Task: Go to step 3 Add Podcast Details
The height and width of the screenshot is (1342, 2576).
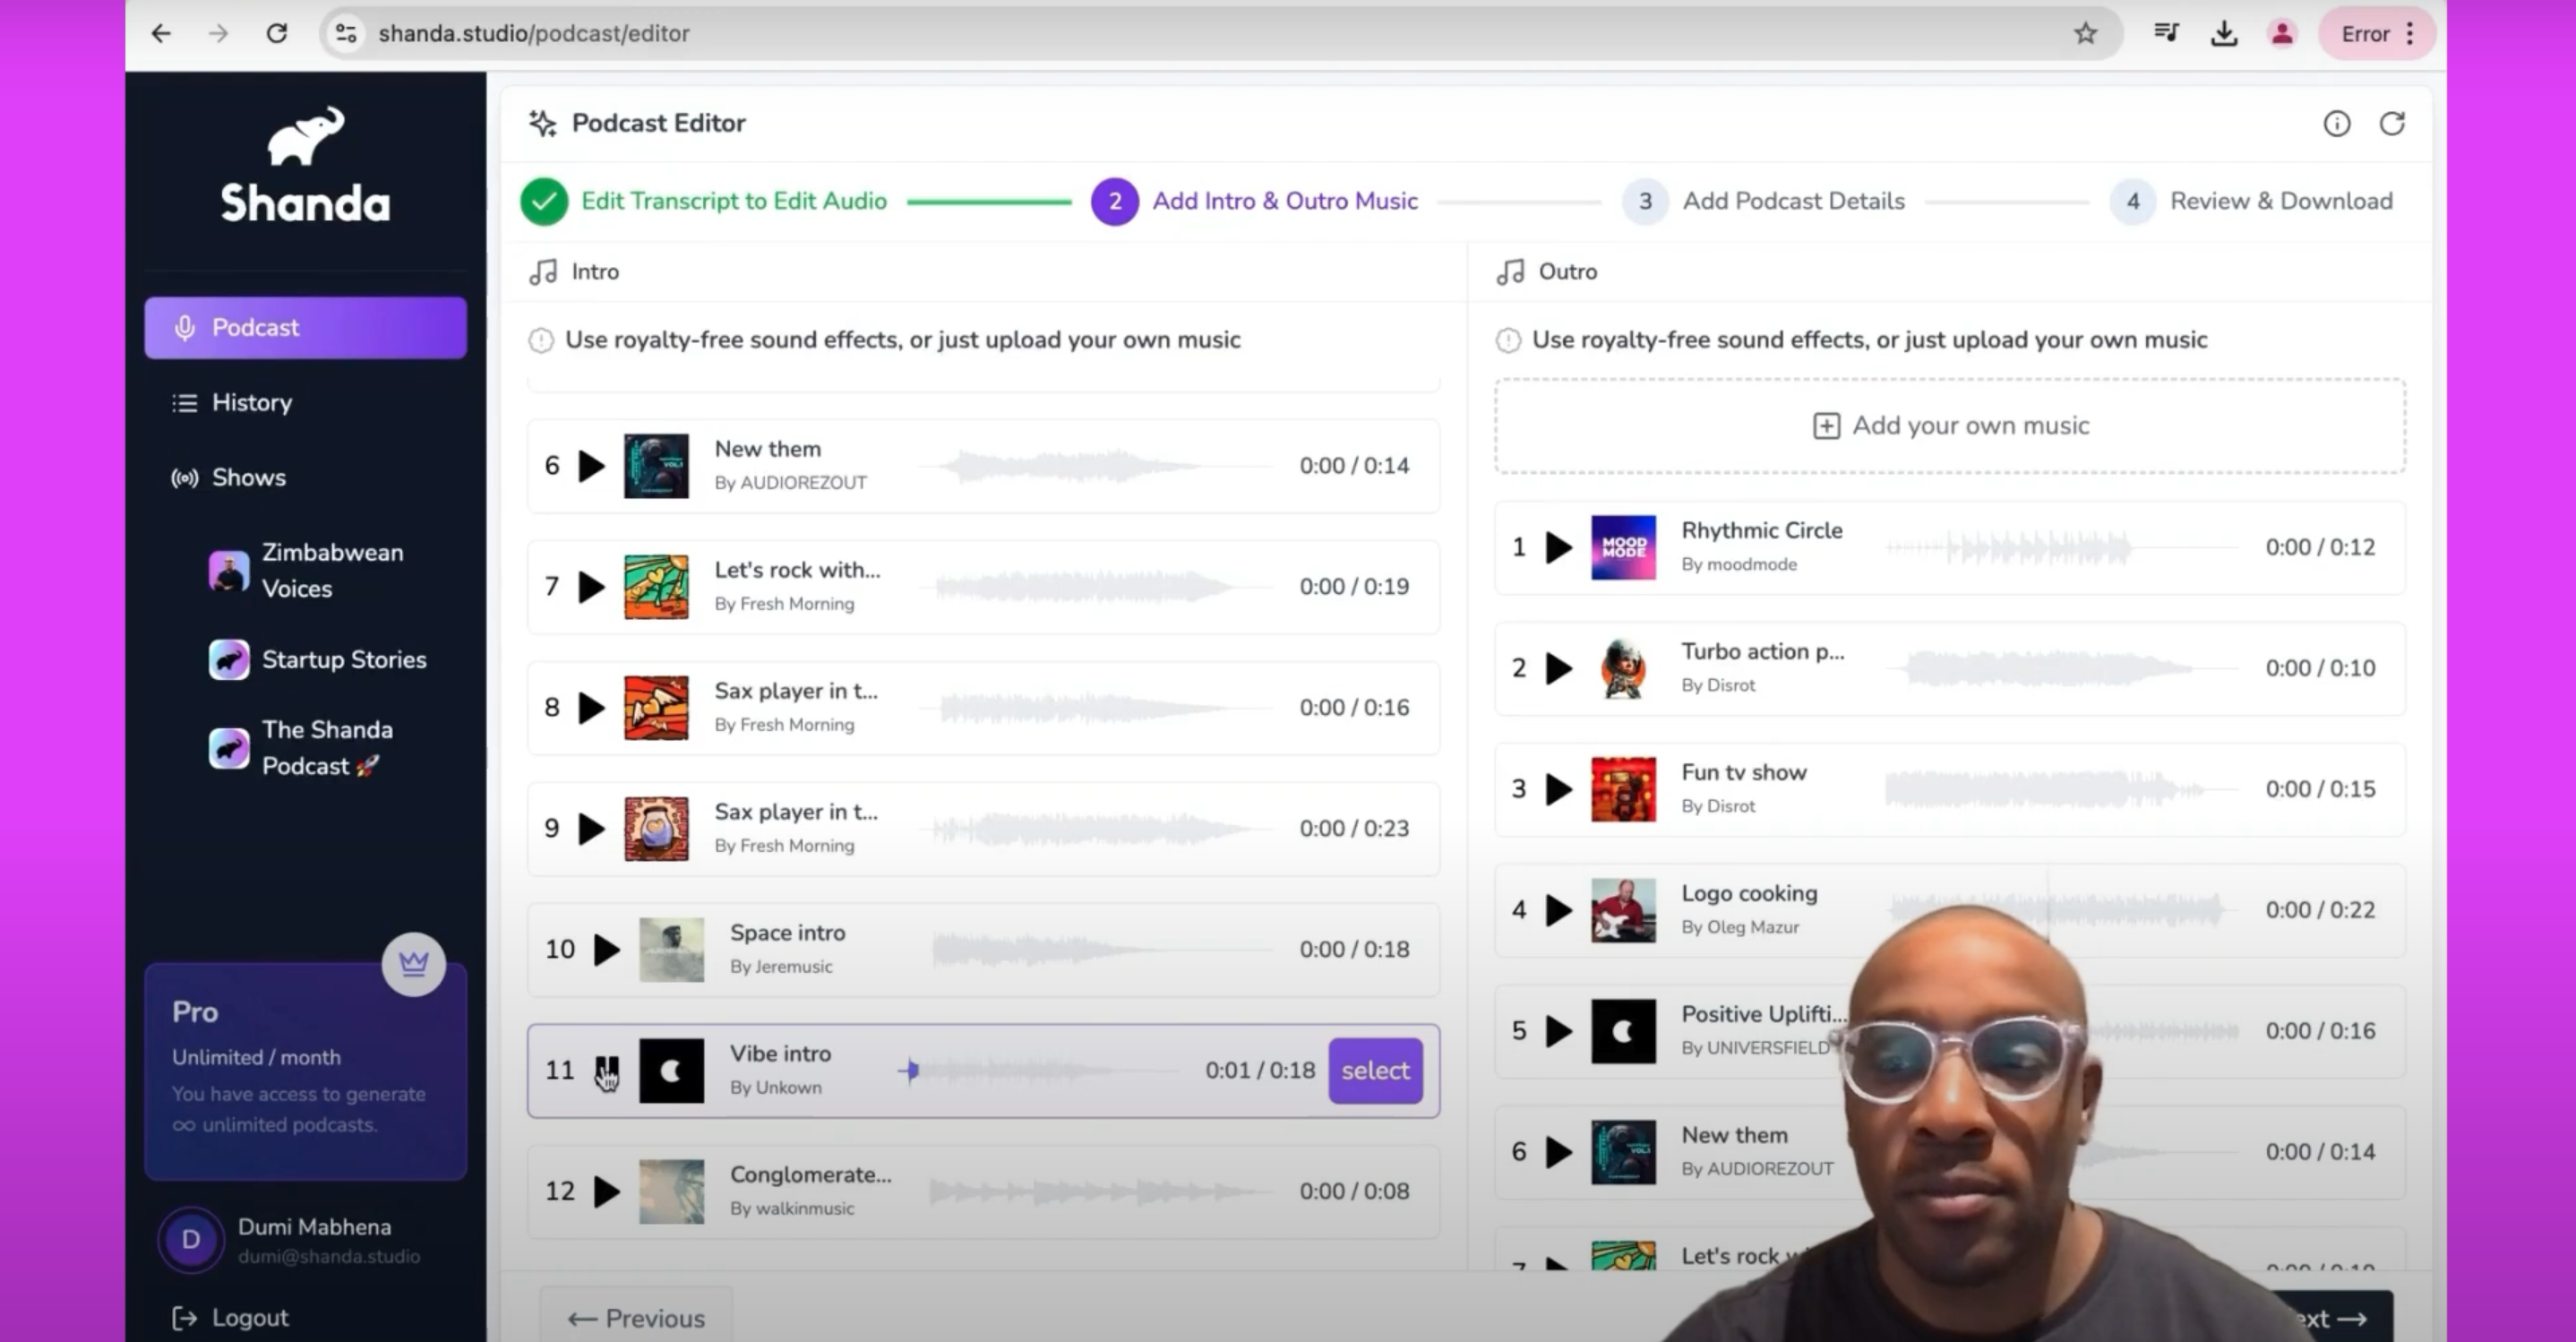Action: coord(1763,201)
